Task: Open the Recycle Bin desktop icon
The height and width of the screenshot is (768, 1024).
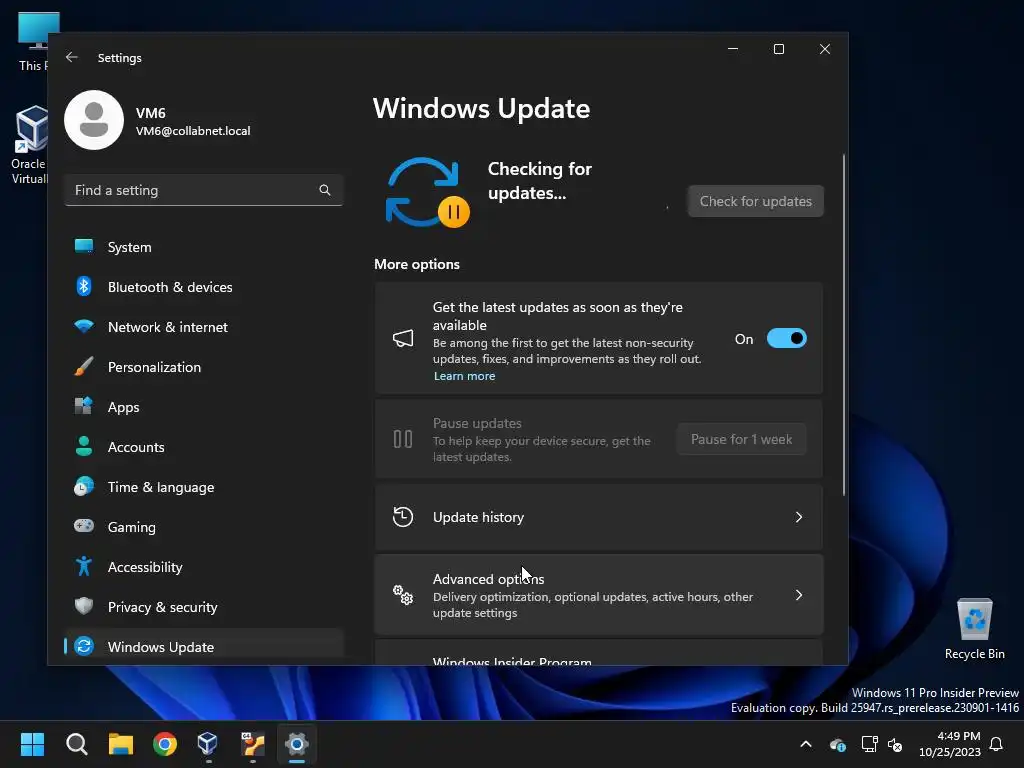Action: (x=974, y=628)
